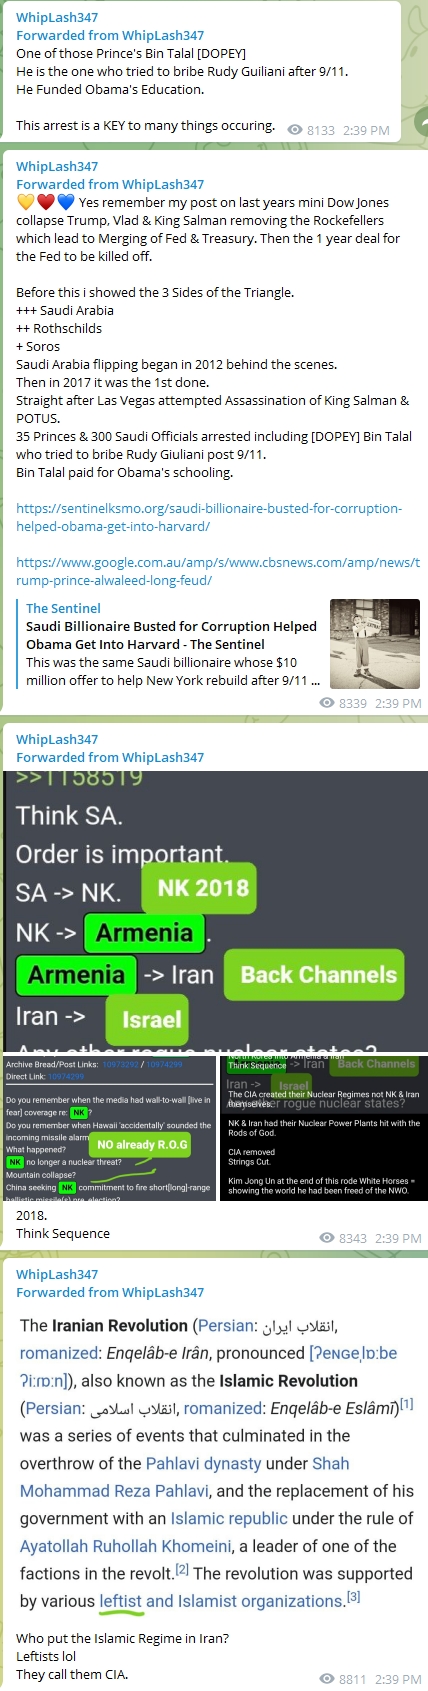Open the sentinelksmo.org Saudi billionaire link
The image size is (428, 1691).
209,517
